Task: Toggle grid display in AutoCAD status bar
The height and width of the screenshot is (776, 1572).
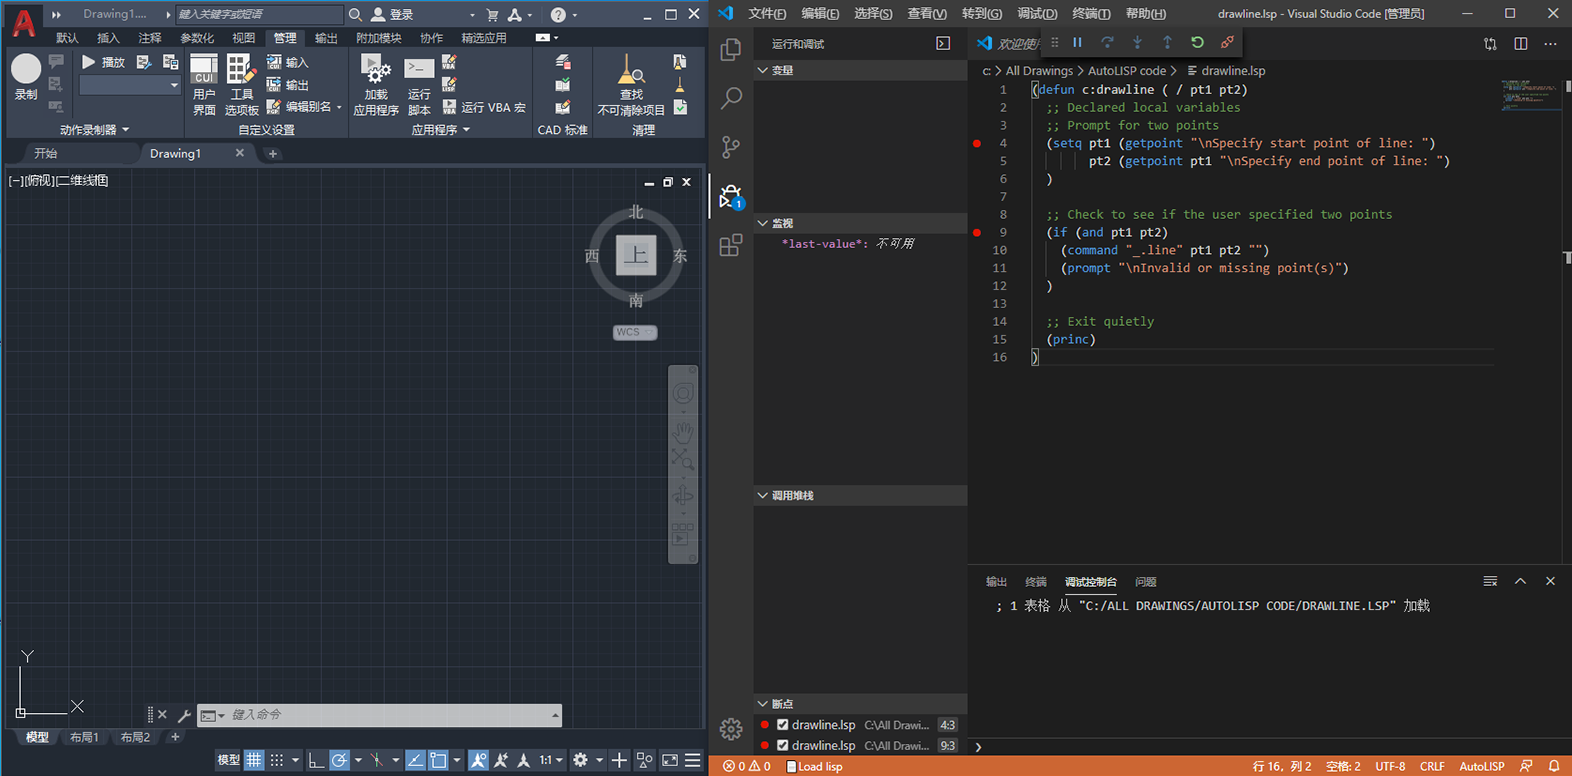Action: (254, 760)
